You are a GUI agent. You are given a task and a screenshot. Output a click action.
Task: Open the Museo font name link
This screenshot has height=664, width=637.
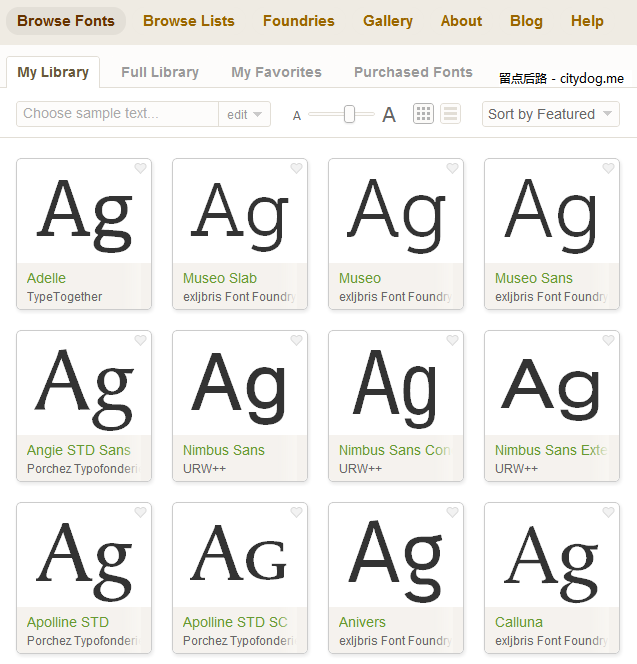[360, 278]
